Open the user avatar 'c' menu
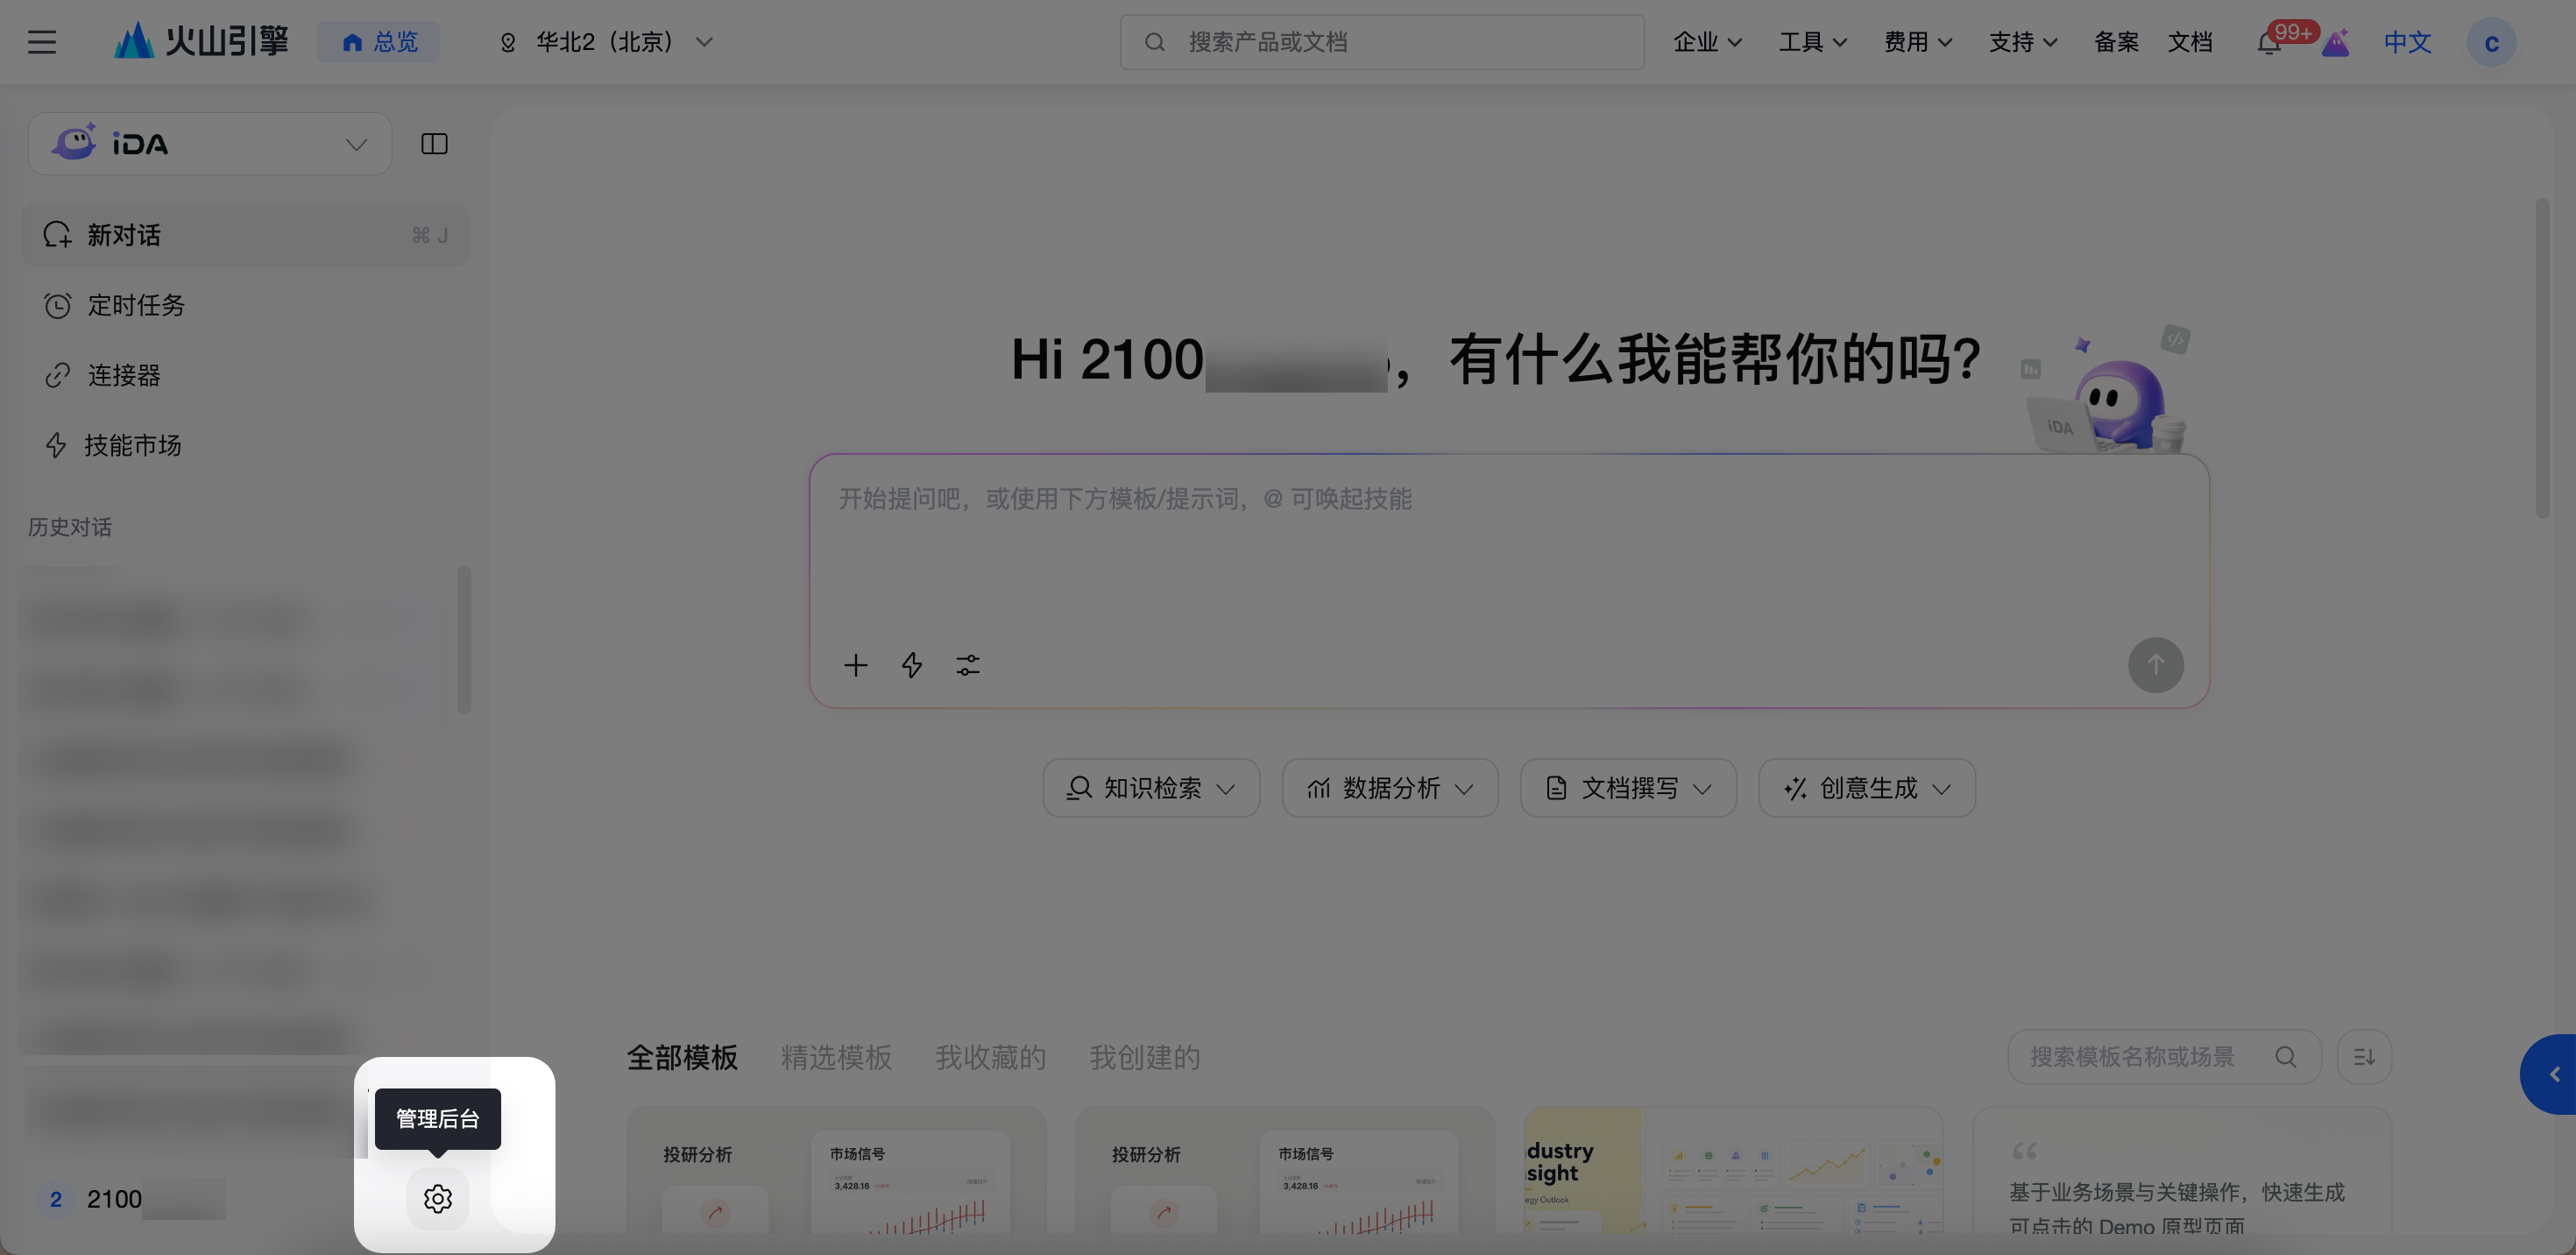This screenshot has width=2576, height=1255. pyautogui.click(x=2491, y=42)
